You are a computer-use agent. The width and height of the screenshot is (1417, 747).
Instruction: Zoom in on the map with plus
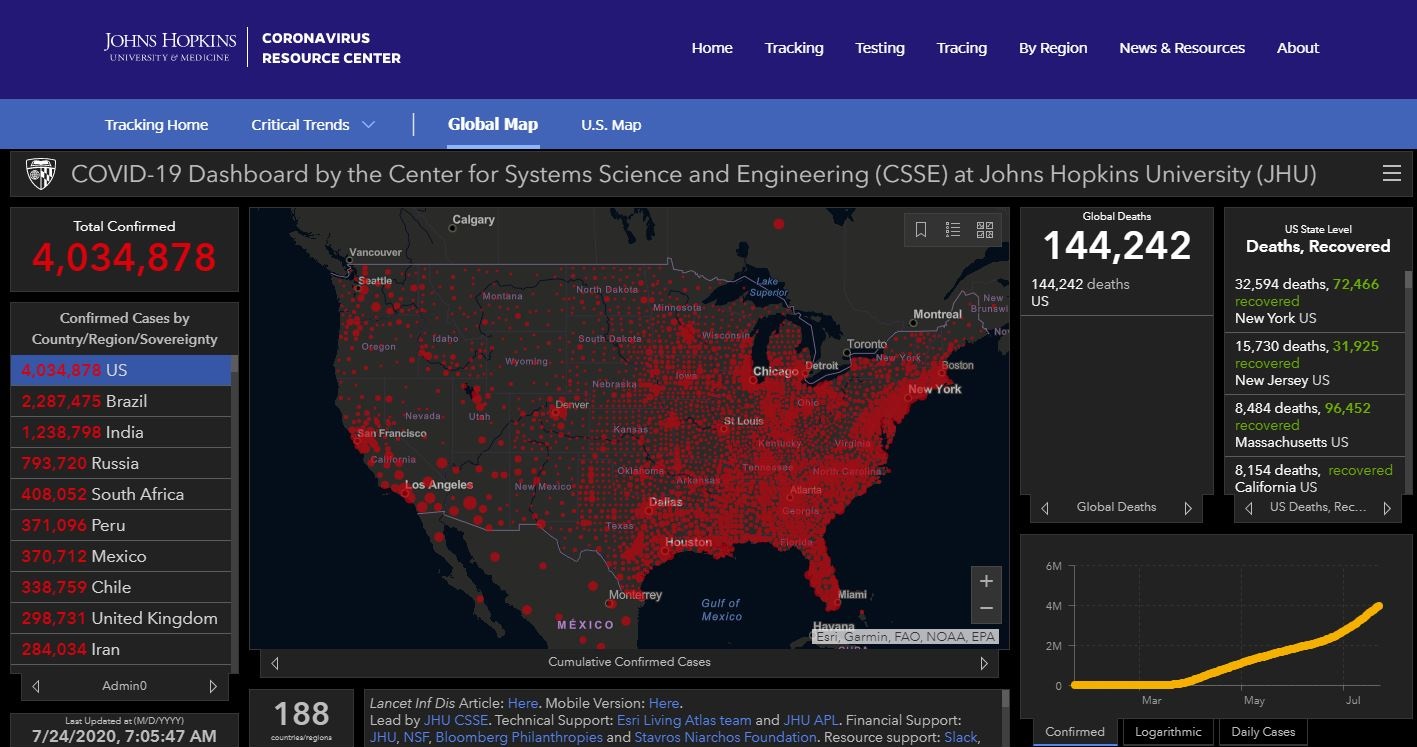coord(986,581)
